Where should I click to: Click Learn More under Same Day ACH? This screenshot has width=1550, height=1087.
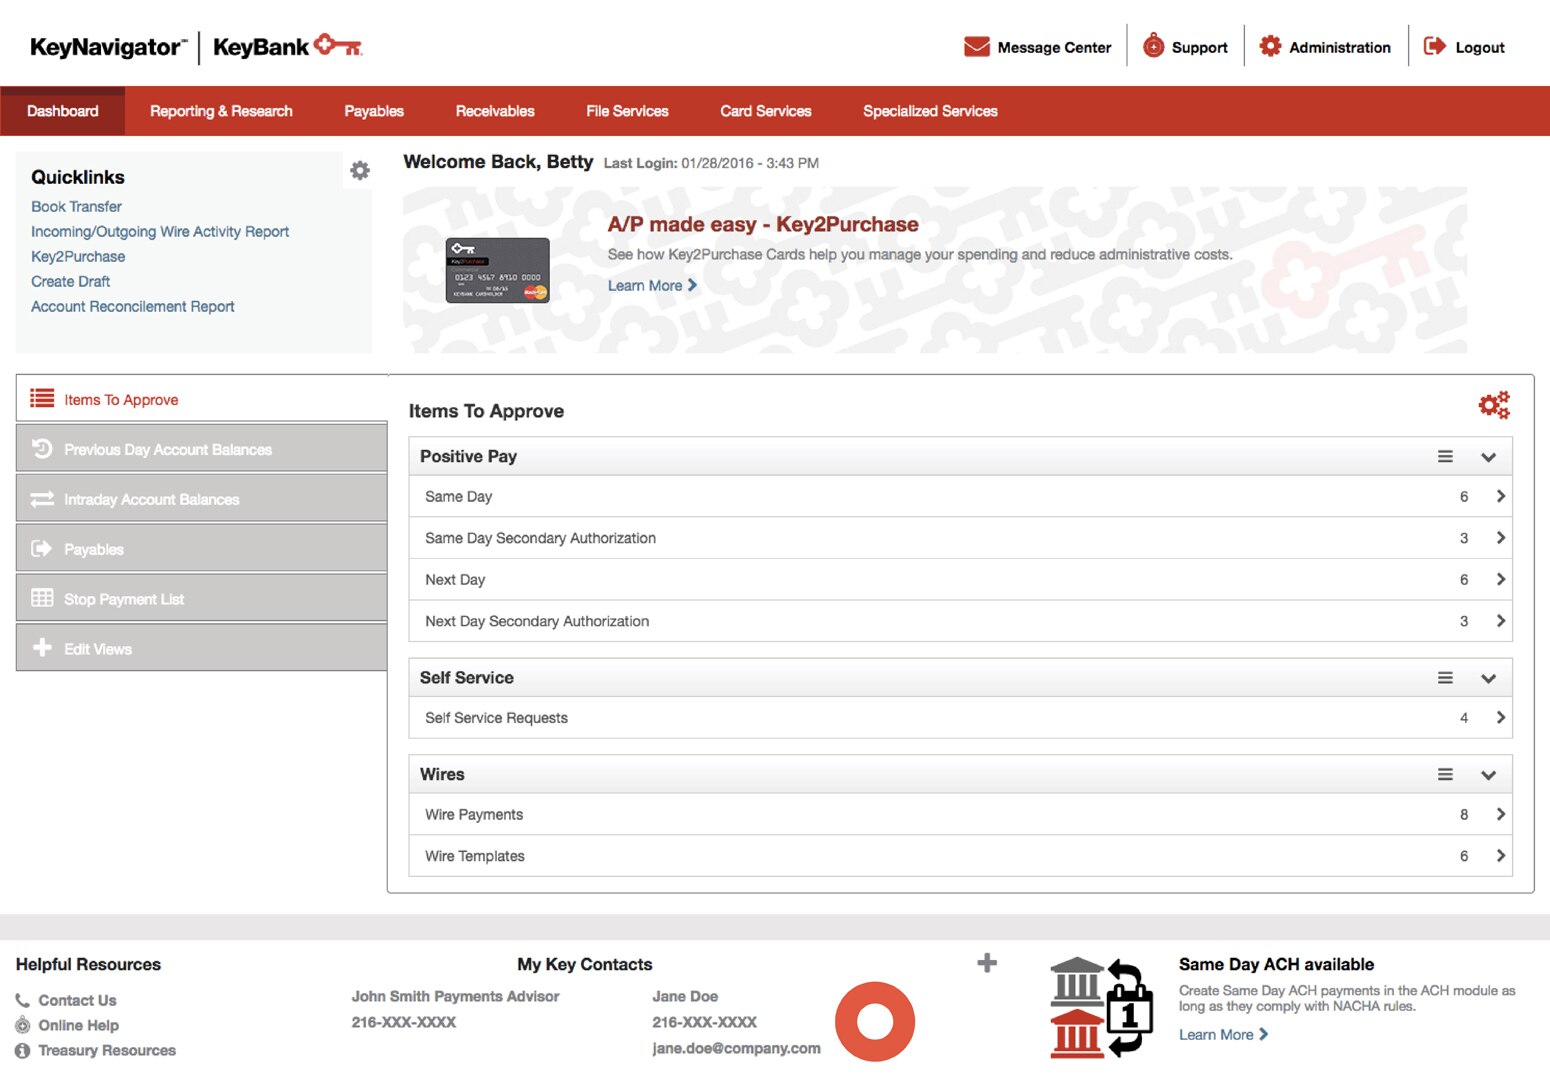(1223, 1034)
